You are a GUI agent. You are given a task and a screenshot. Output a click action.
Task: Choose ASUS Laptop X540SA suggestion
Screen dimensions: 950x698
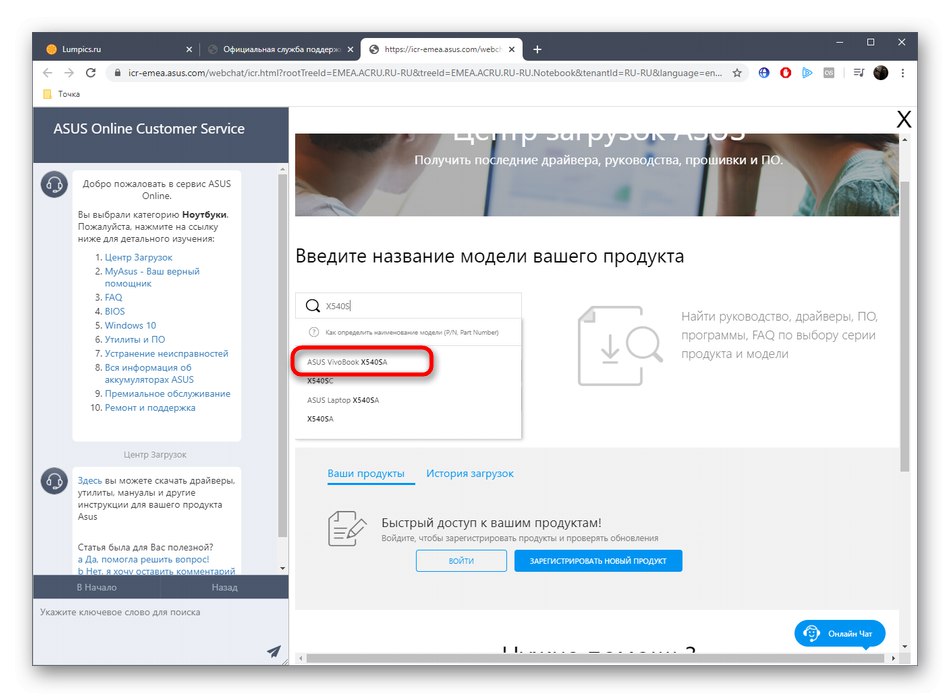[343, 400]
